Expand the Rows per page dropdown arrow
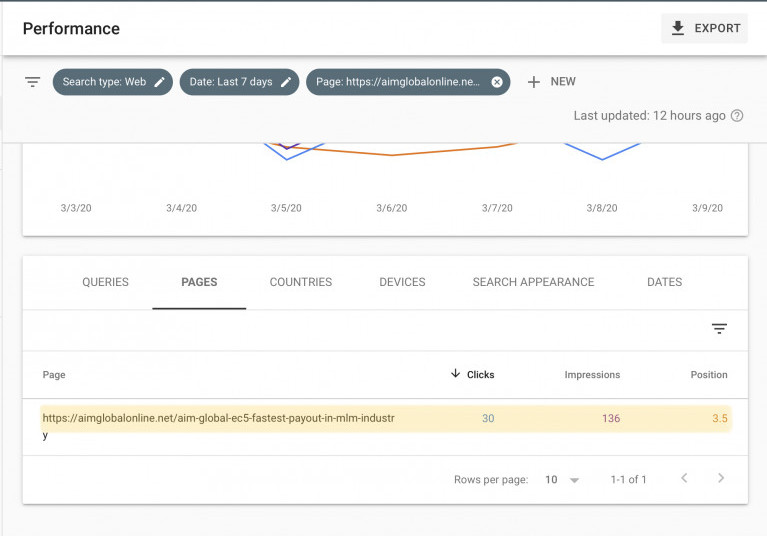Image resolution: width=767 pixels, height=536 pixels. pos(574,480)
